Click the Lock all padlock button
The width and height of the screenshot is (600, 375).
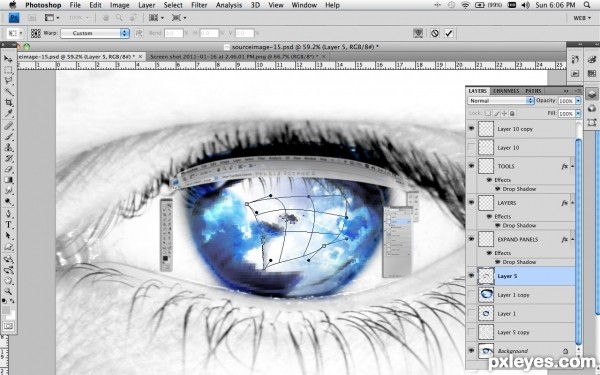click(512, 113)
